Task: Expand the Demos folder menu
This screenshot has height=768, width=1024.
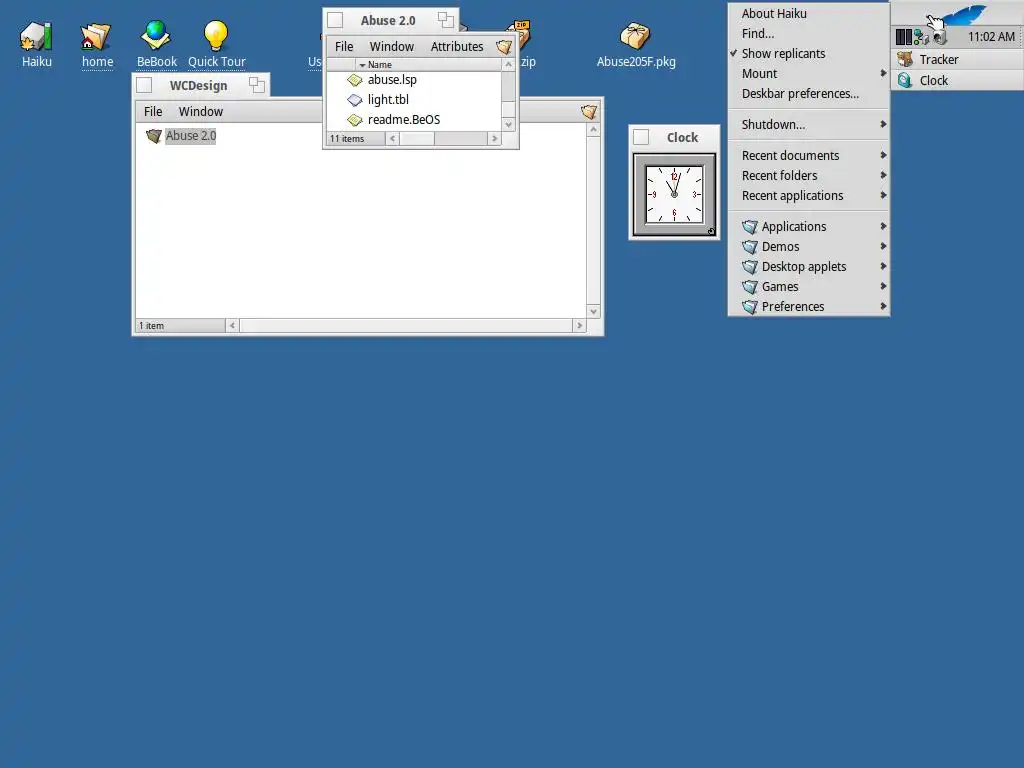Action: tap(808, 246)
